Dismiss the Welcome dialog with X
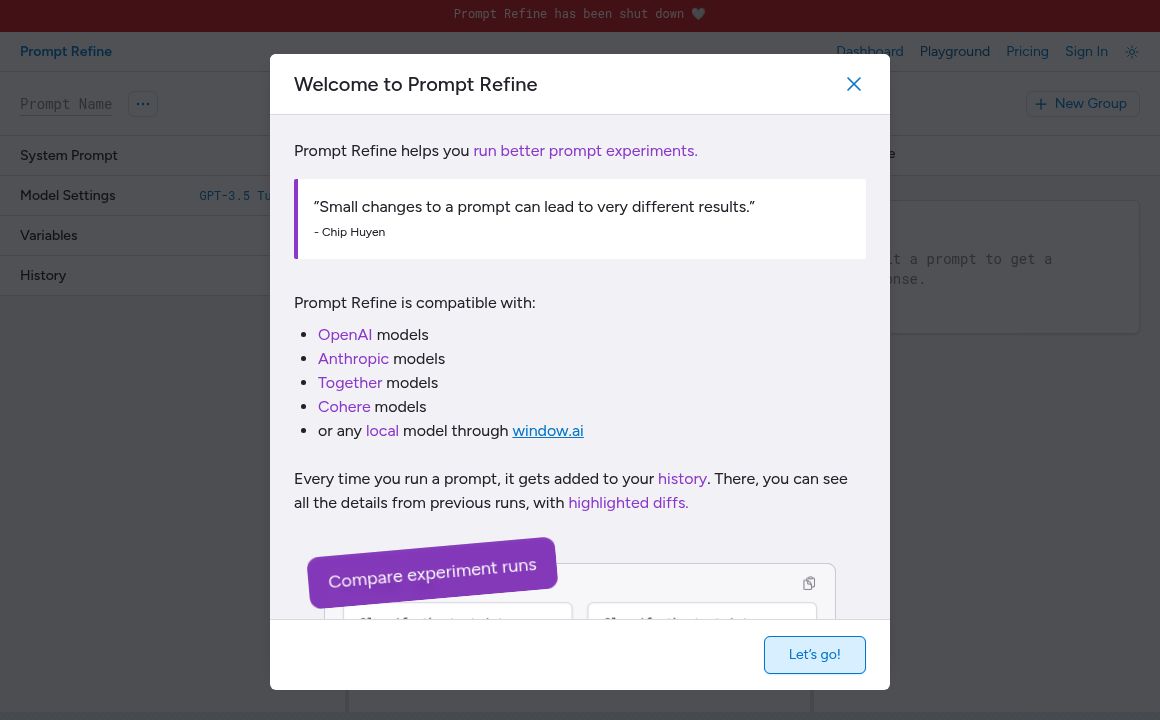The width and height of the screenshot is (1160, 720). click(854, 84)
